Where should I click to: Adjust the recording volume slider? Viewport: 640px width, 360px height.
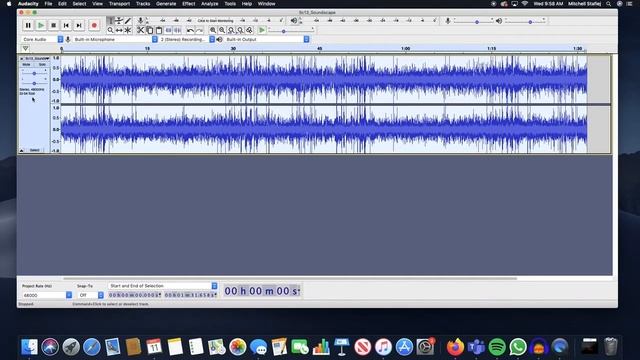tap(473, 21)
